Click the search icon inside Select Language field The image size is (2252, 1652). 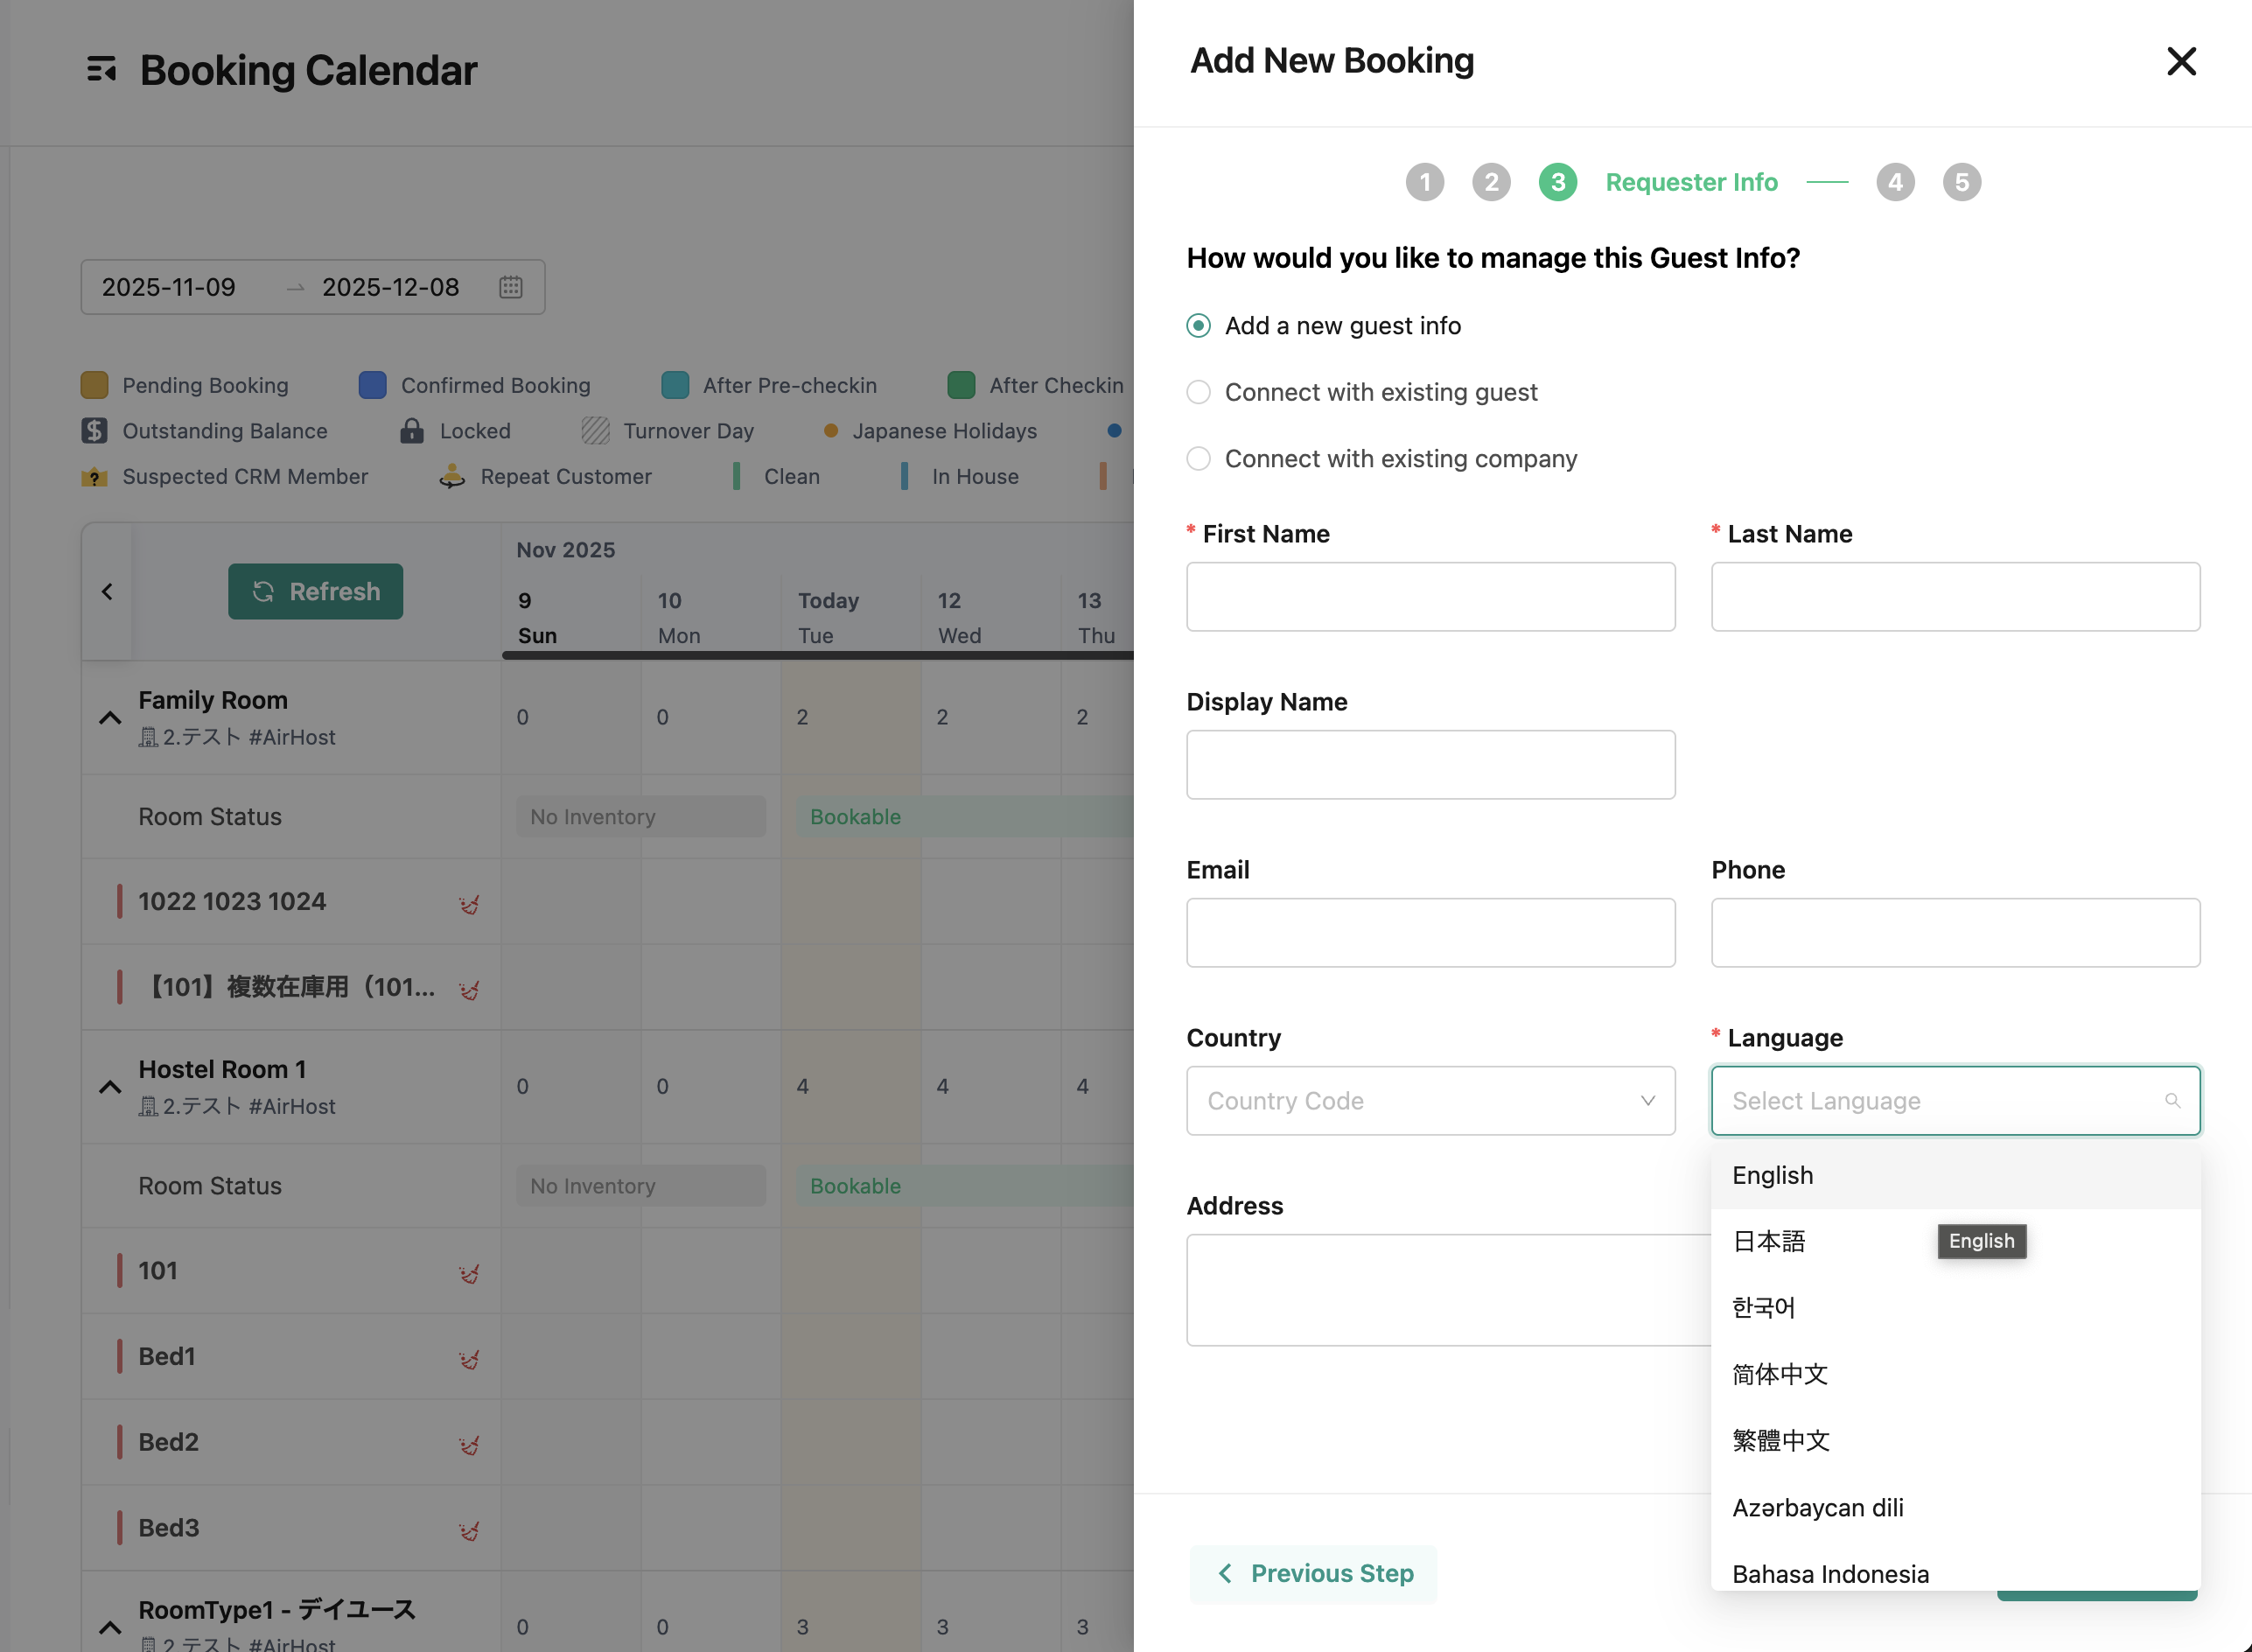click(x=2174, y=1101)
